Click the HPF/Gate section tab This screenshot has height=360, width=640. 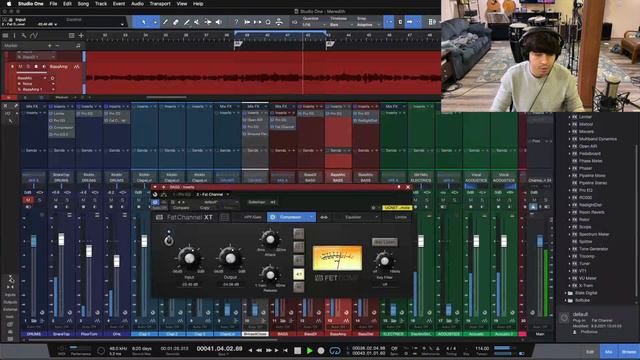click(x=252, y=217)
